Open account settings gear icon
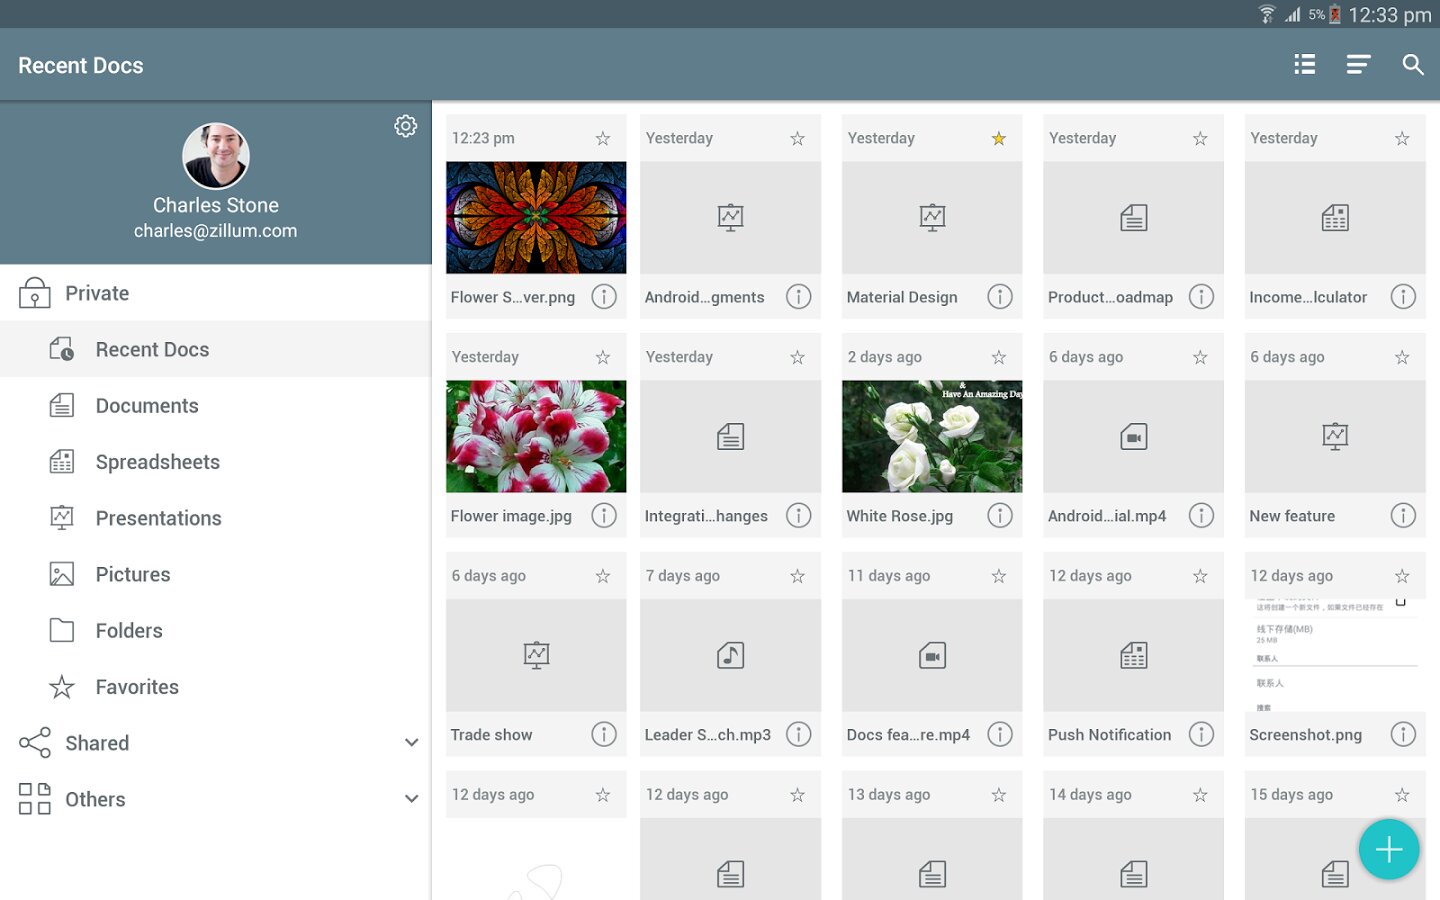The width and height of the screenshot is (1440, 900). [405, 126]
